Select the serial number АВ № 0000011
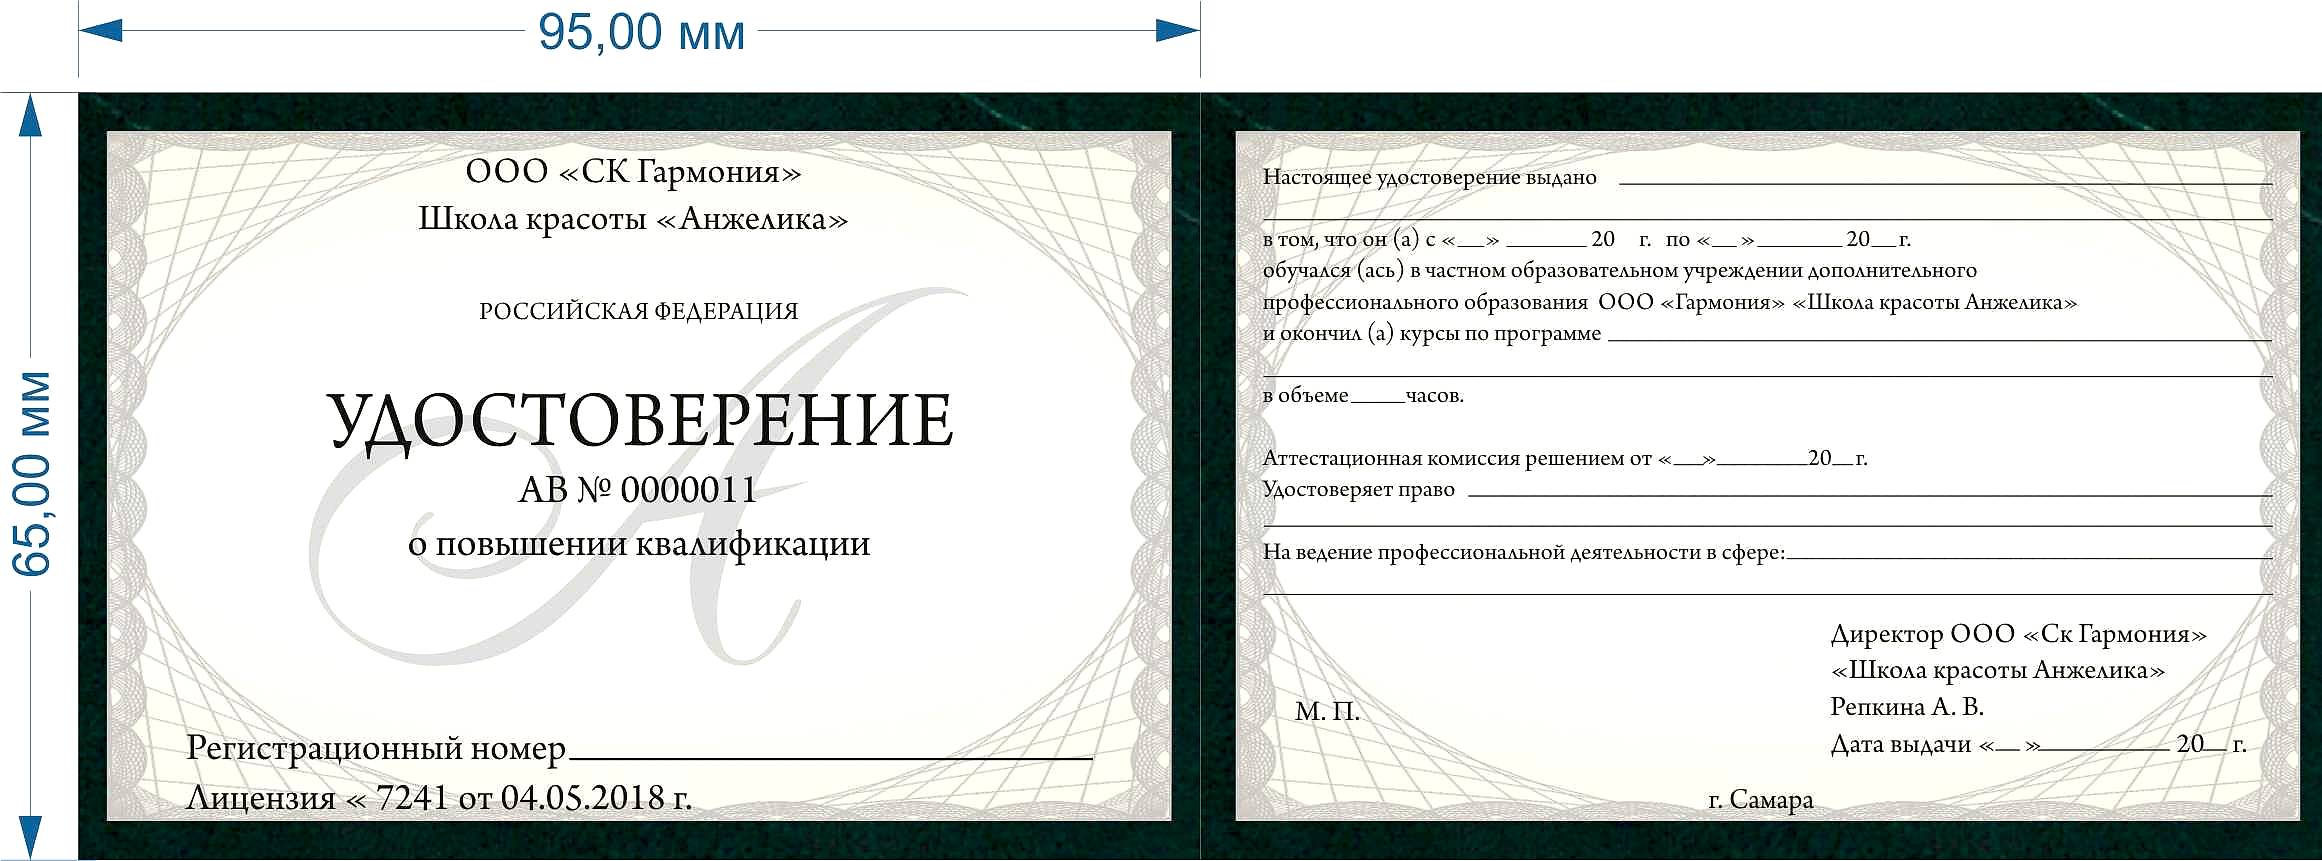Image resolution: width=2322 pixels, height=861 pixels. click(x=638, y=489)
